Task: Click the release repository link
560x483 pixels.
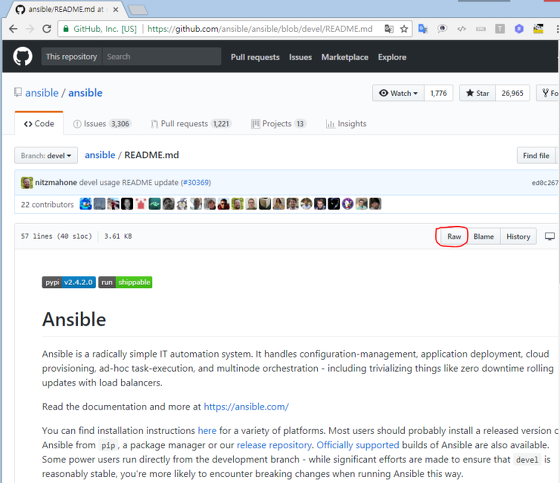Action: 274,445
